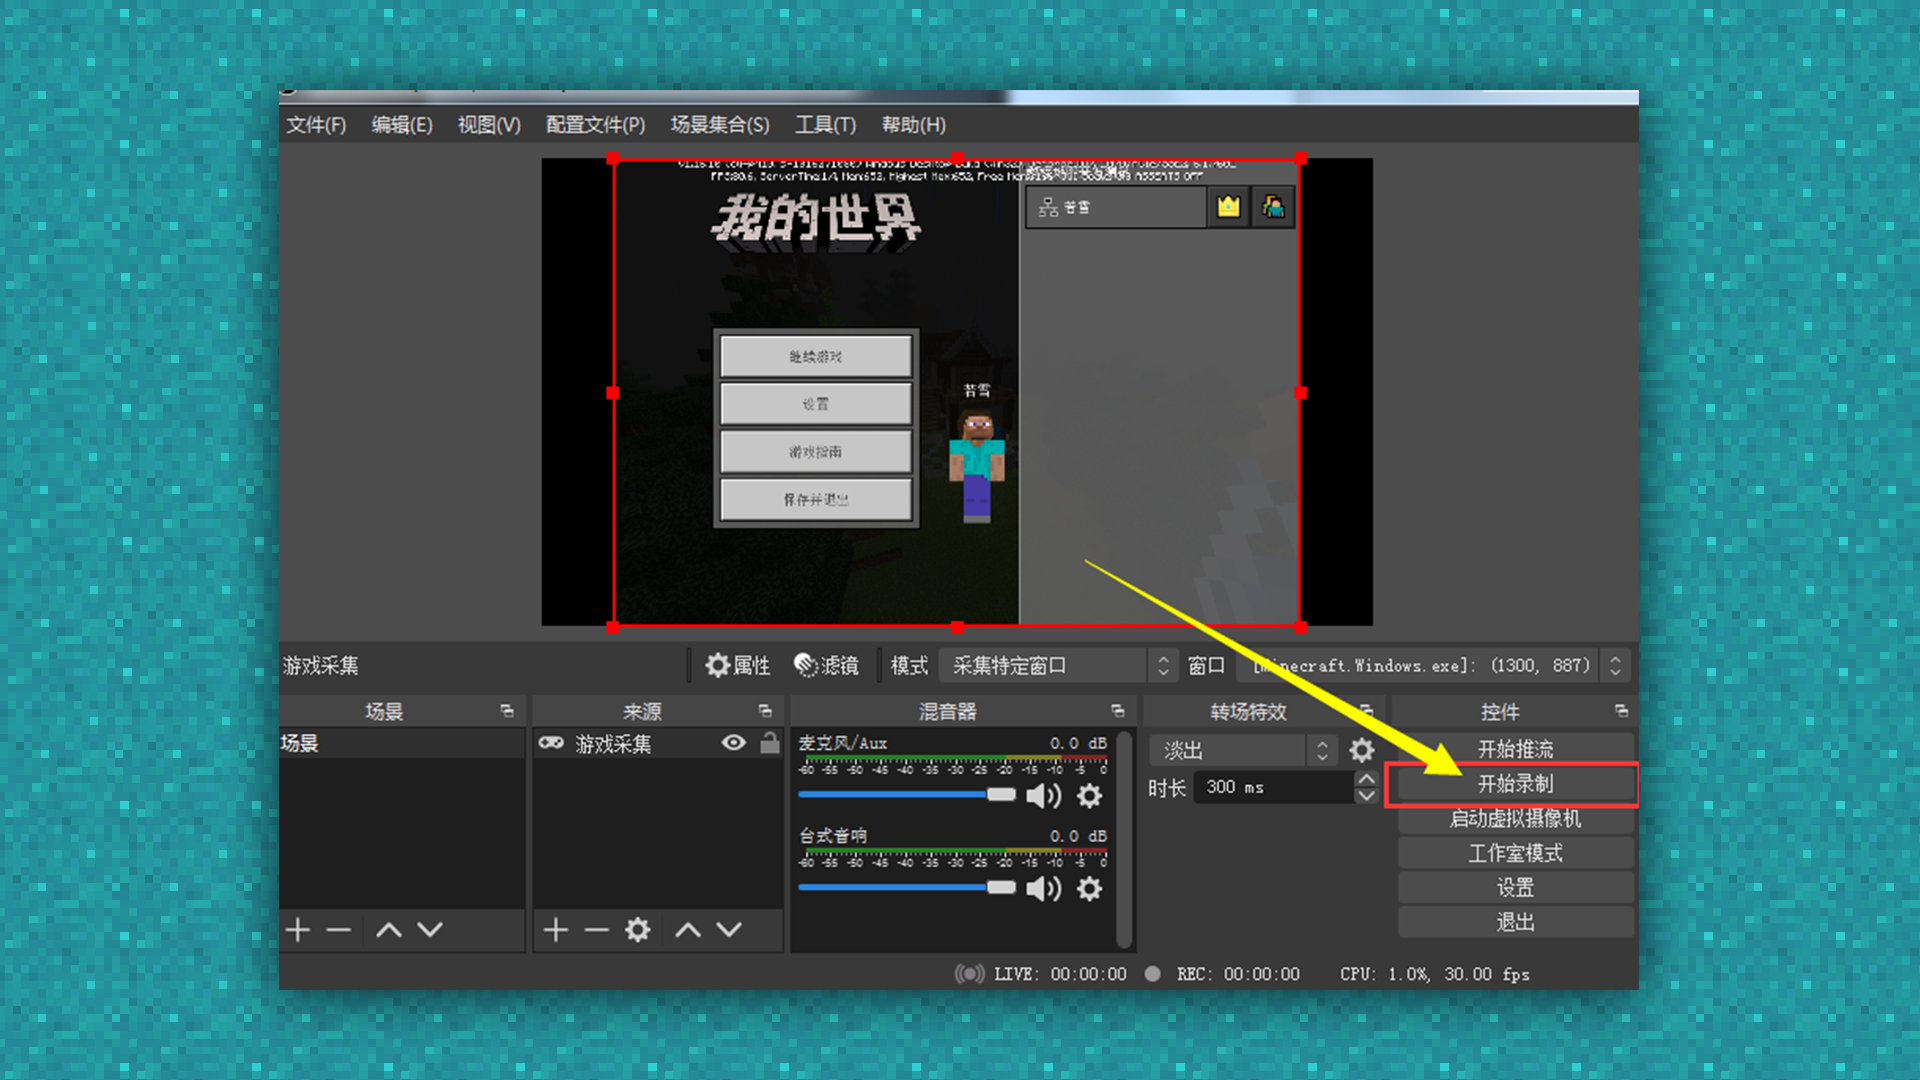Open transition properties gear next to 淡出
The width and height of the screenshot is (1920, 1080).
pos(1362,750)
